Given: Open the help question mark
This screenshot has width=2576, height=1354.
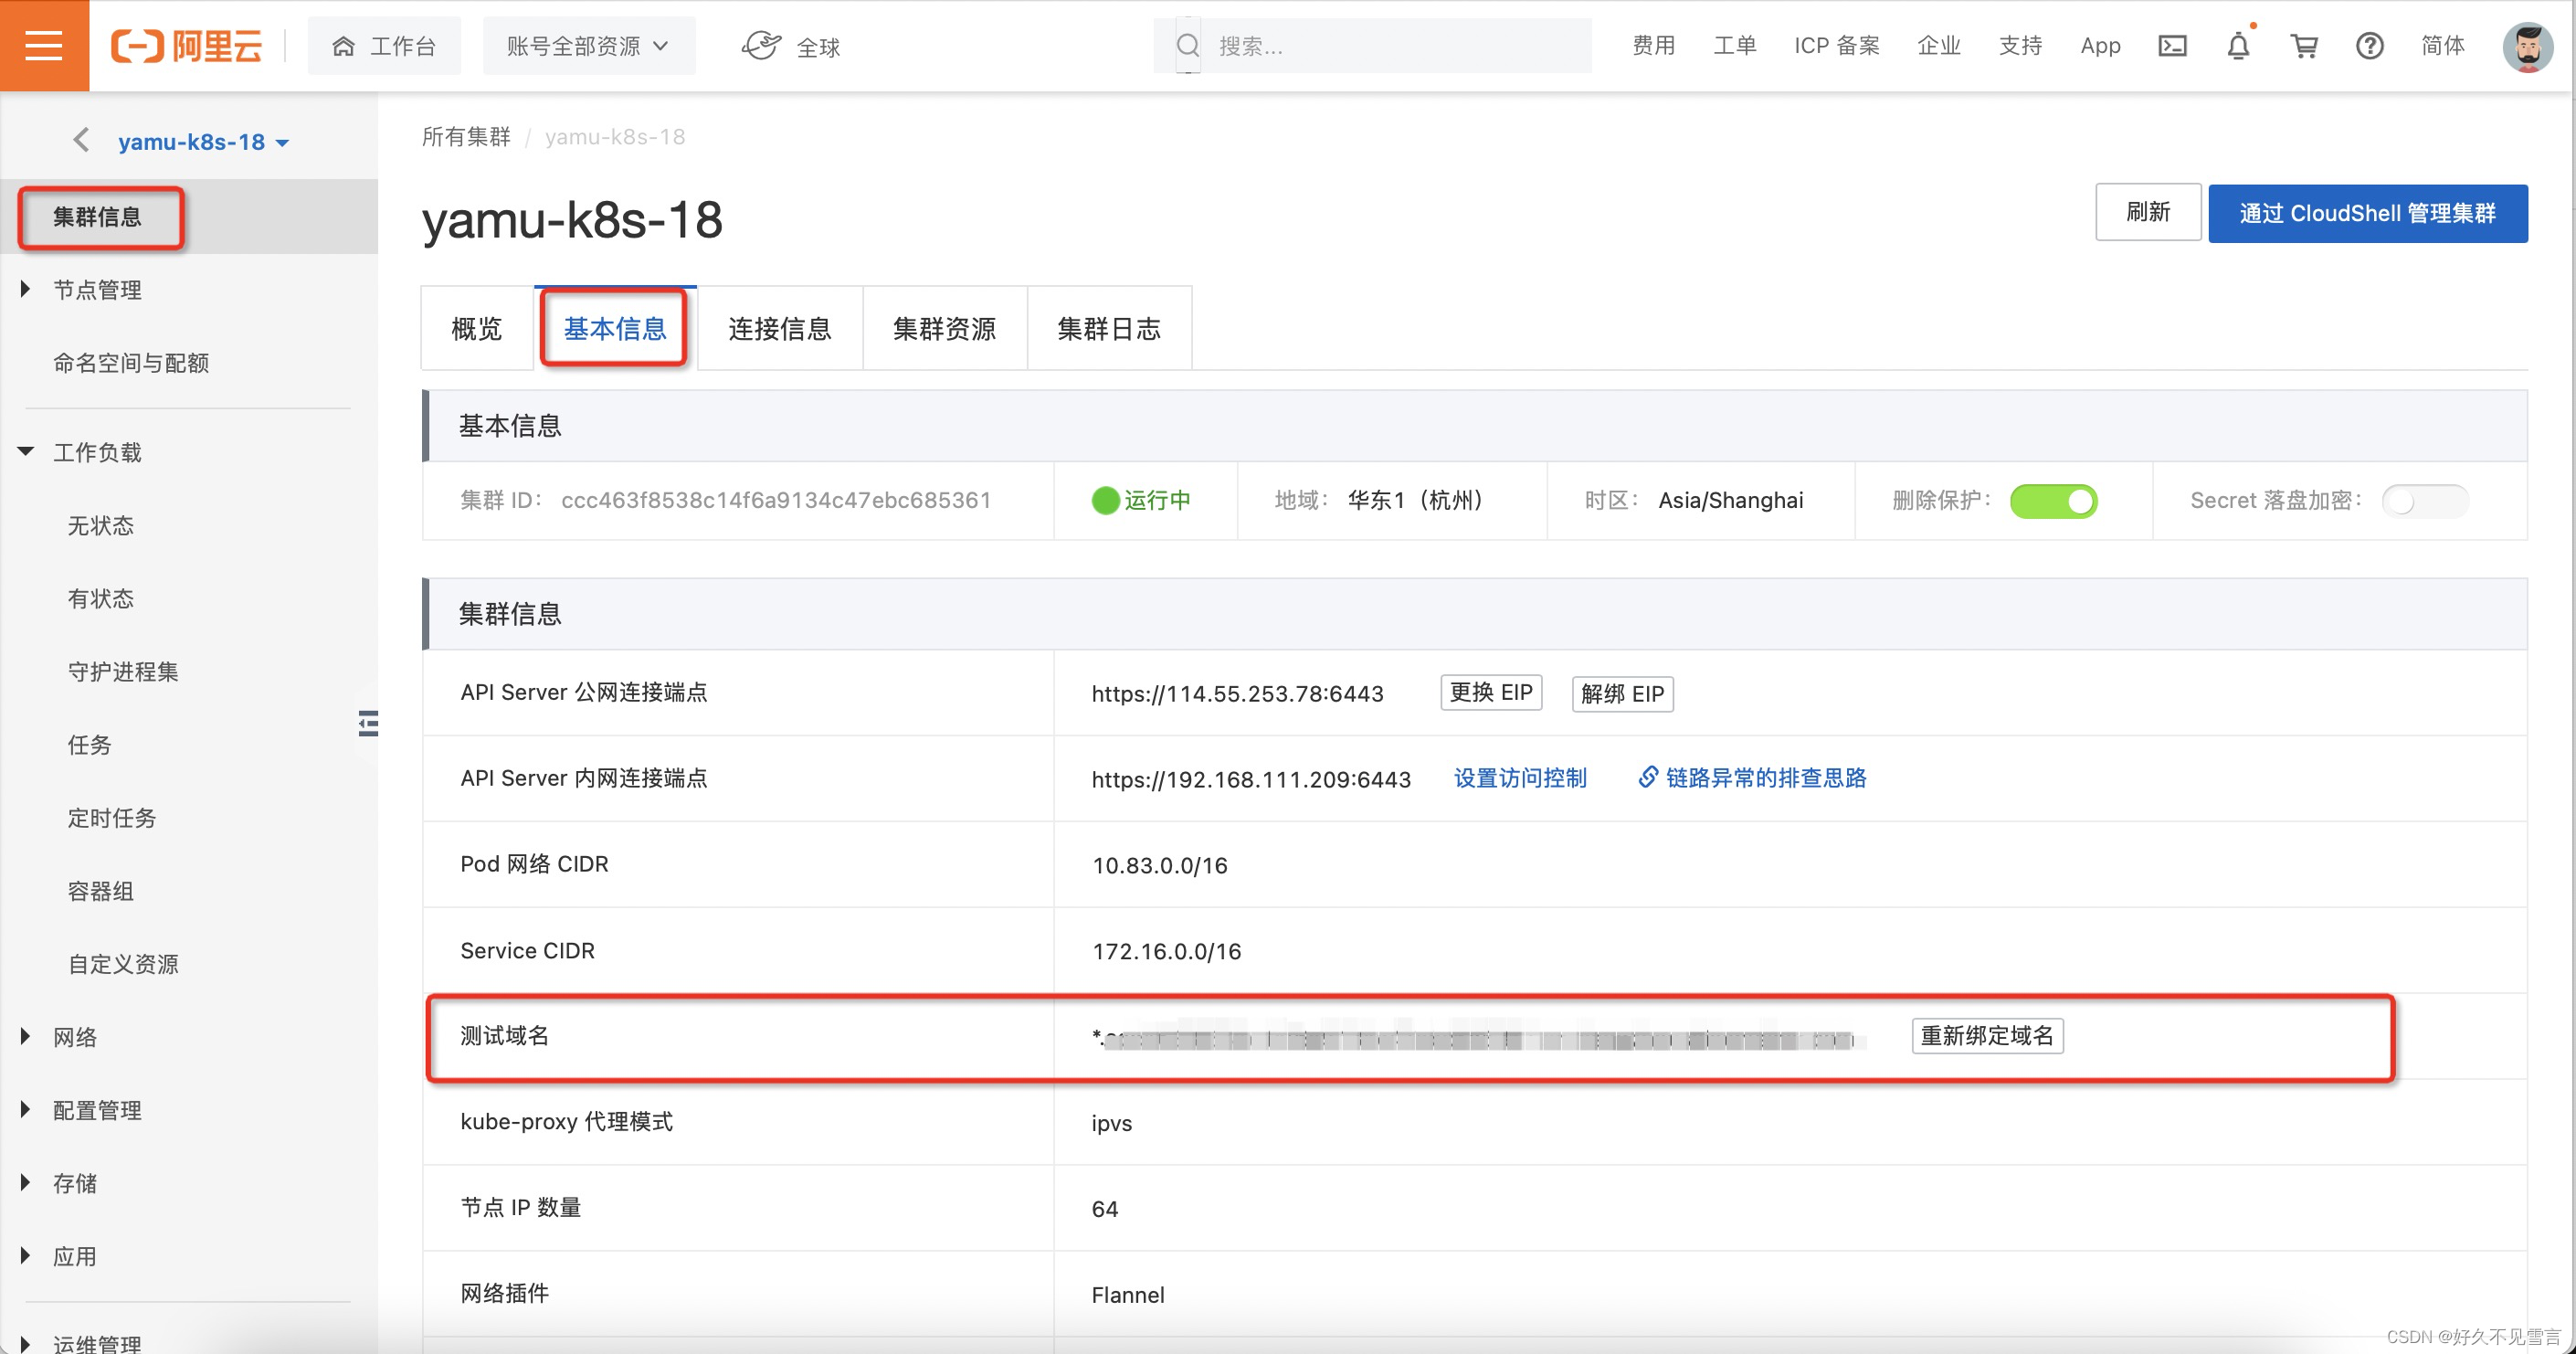Looking at the screenshot, I should pos(2369,46).
